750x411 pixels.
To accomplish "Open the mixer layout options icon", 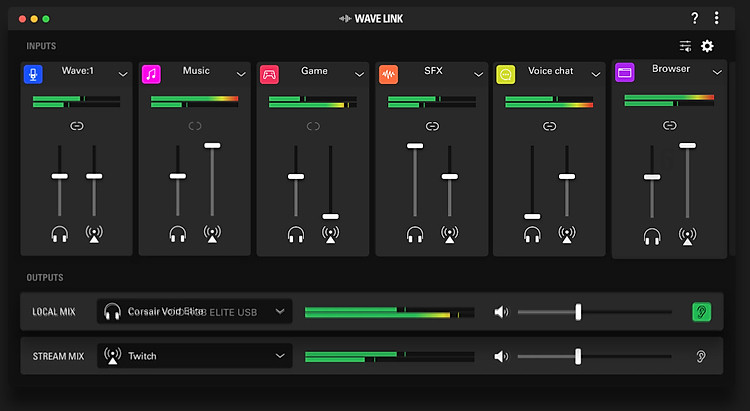I will (x=685, y=46).
